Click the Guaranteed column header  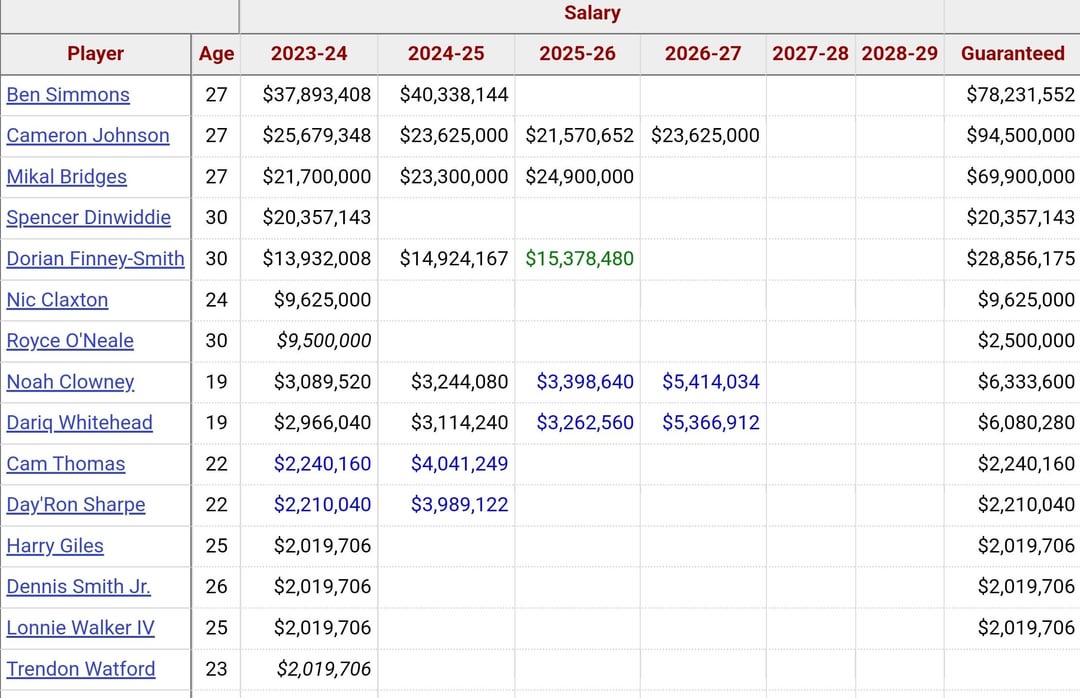click(x=1012, y=54)
